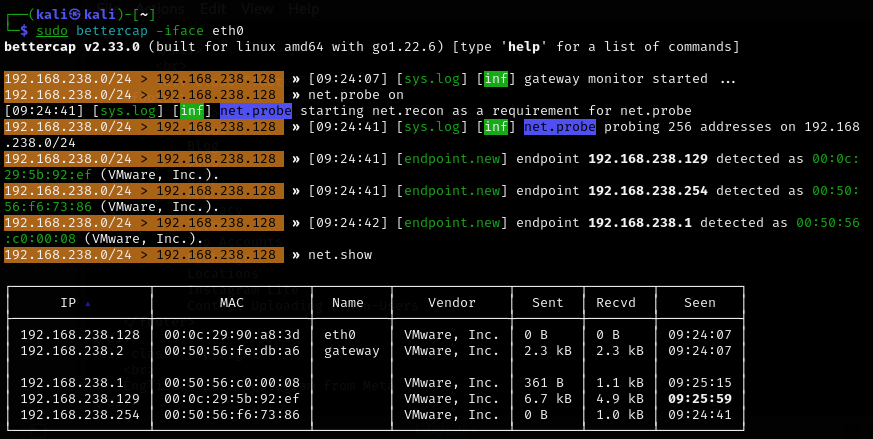This screenshot has width=873, height=439.
Task: Click the ㉿ symbol in the Kali prompt
Action: 74,13
